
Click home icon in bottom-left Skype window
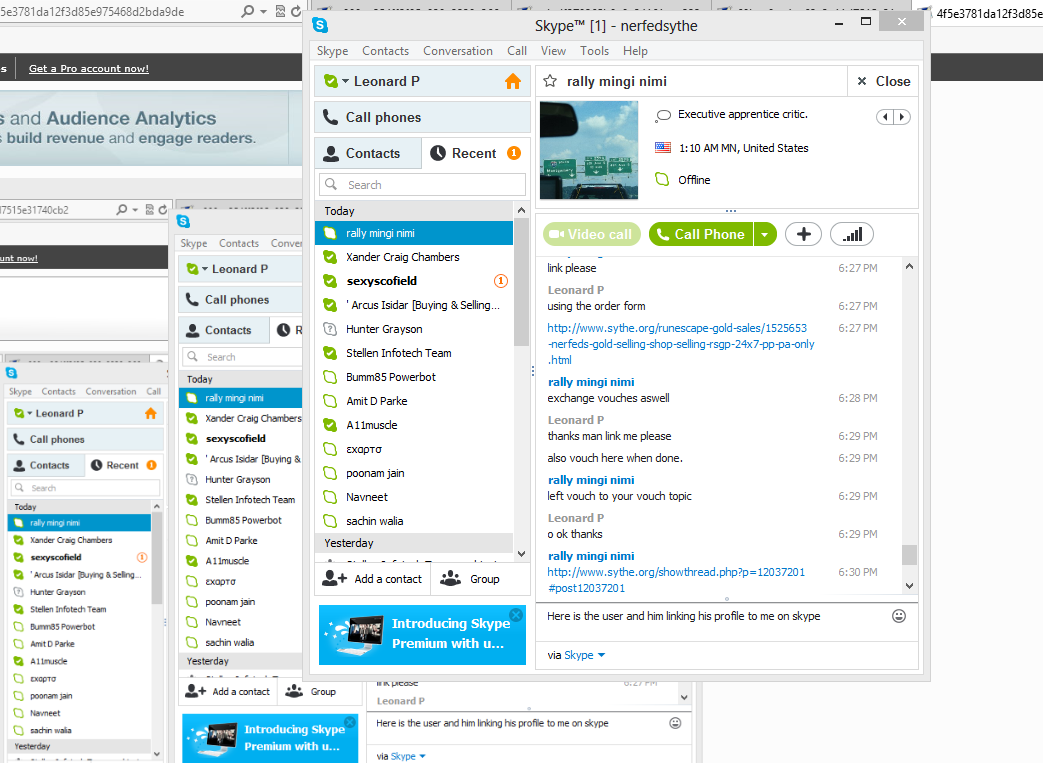pos(151,413)
